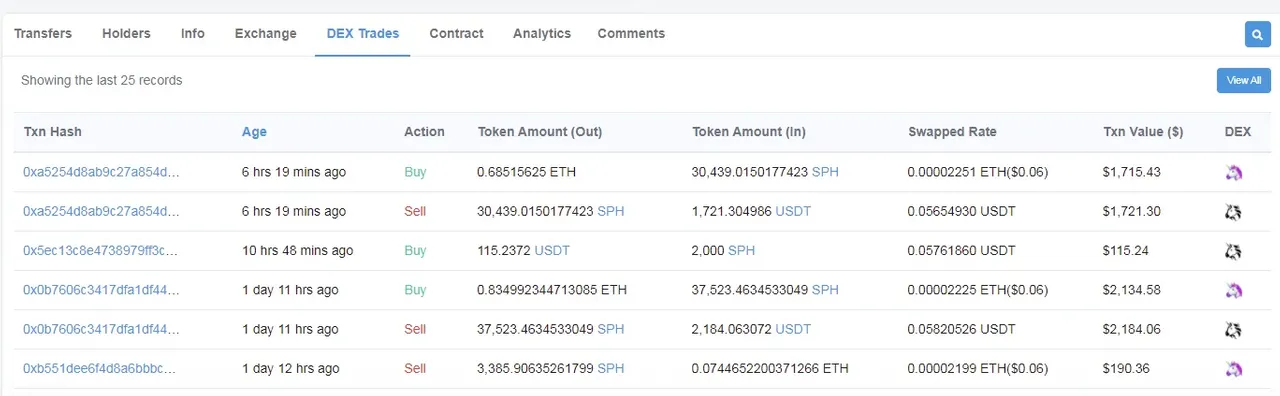Switch to the Transfers tab

point(43,33)
